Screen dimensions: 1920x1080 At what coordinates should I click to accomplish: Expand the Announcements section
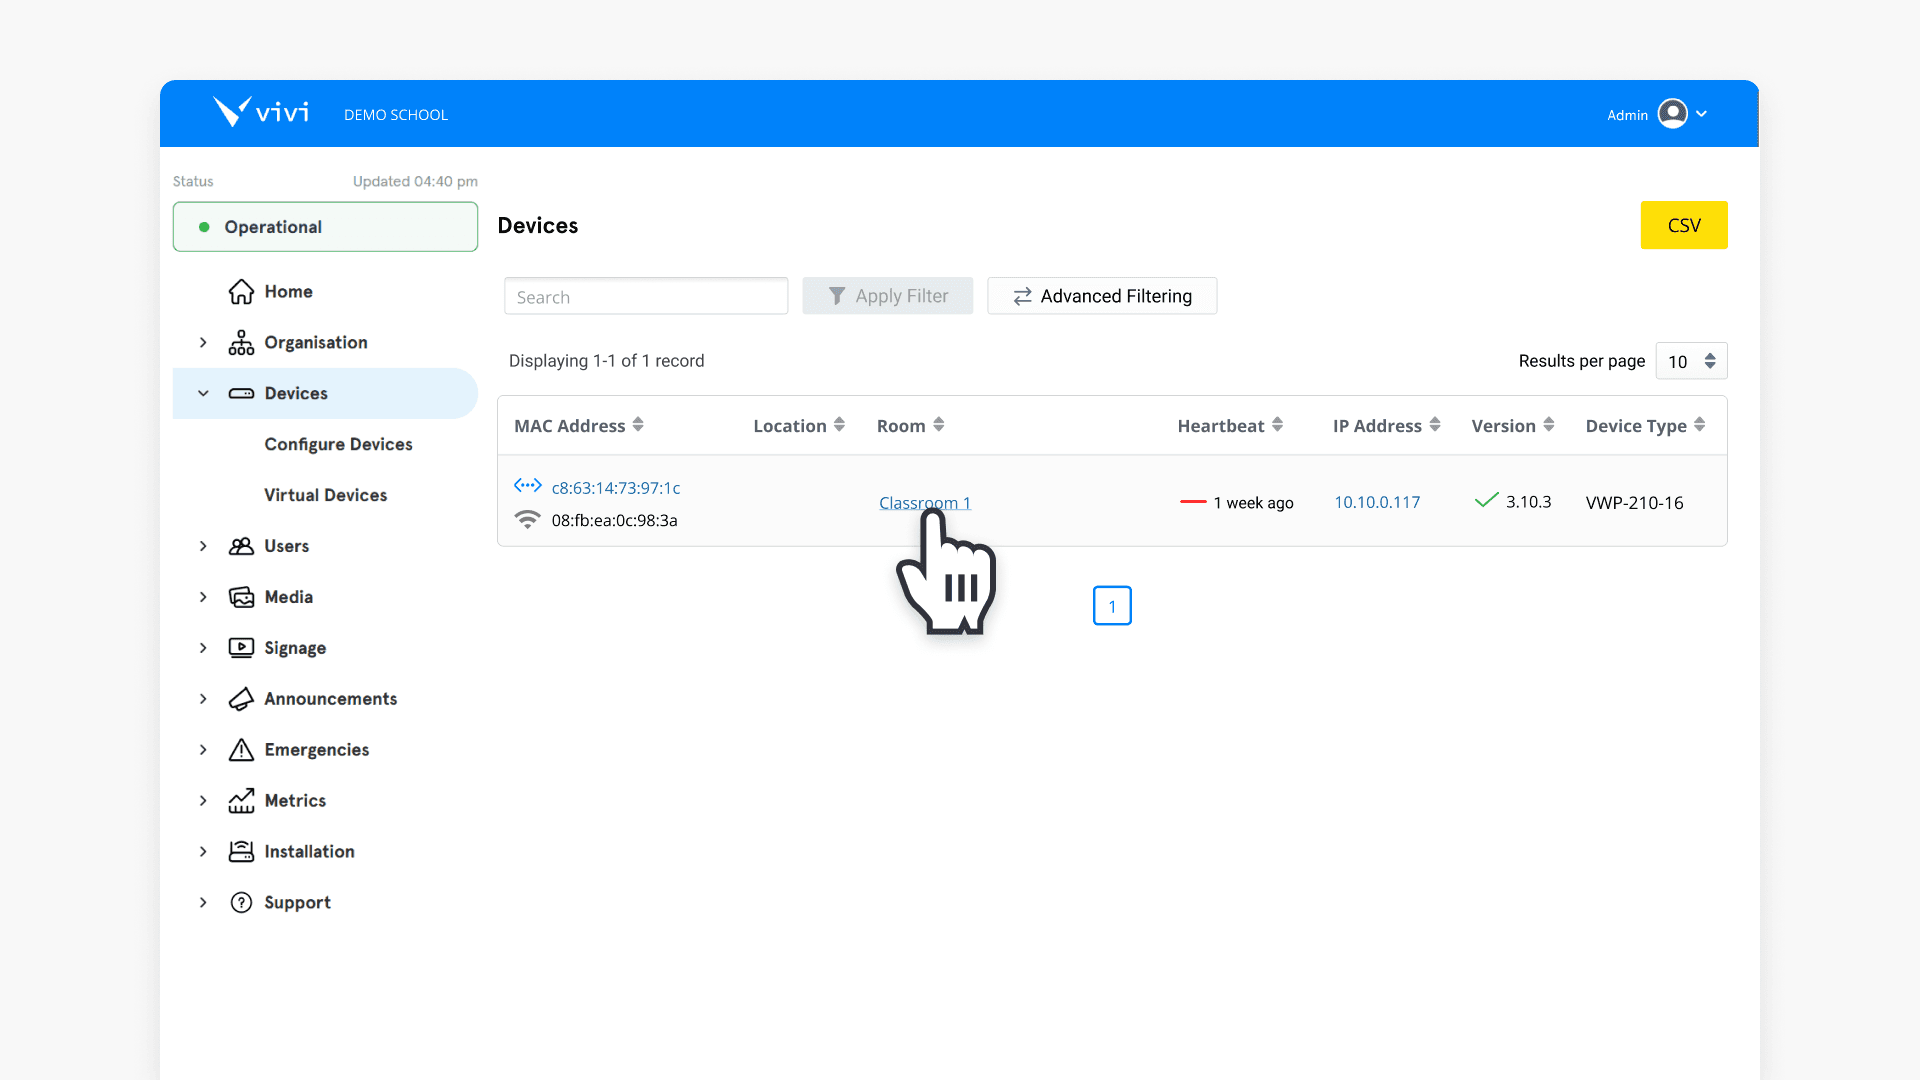click(x=203, y=698)
